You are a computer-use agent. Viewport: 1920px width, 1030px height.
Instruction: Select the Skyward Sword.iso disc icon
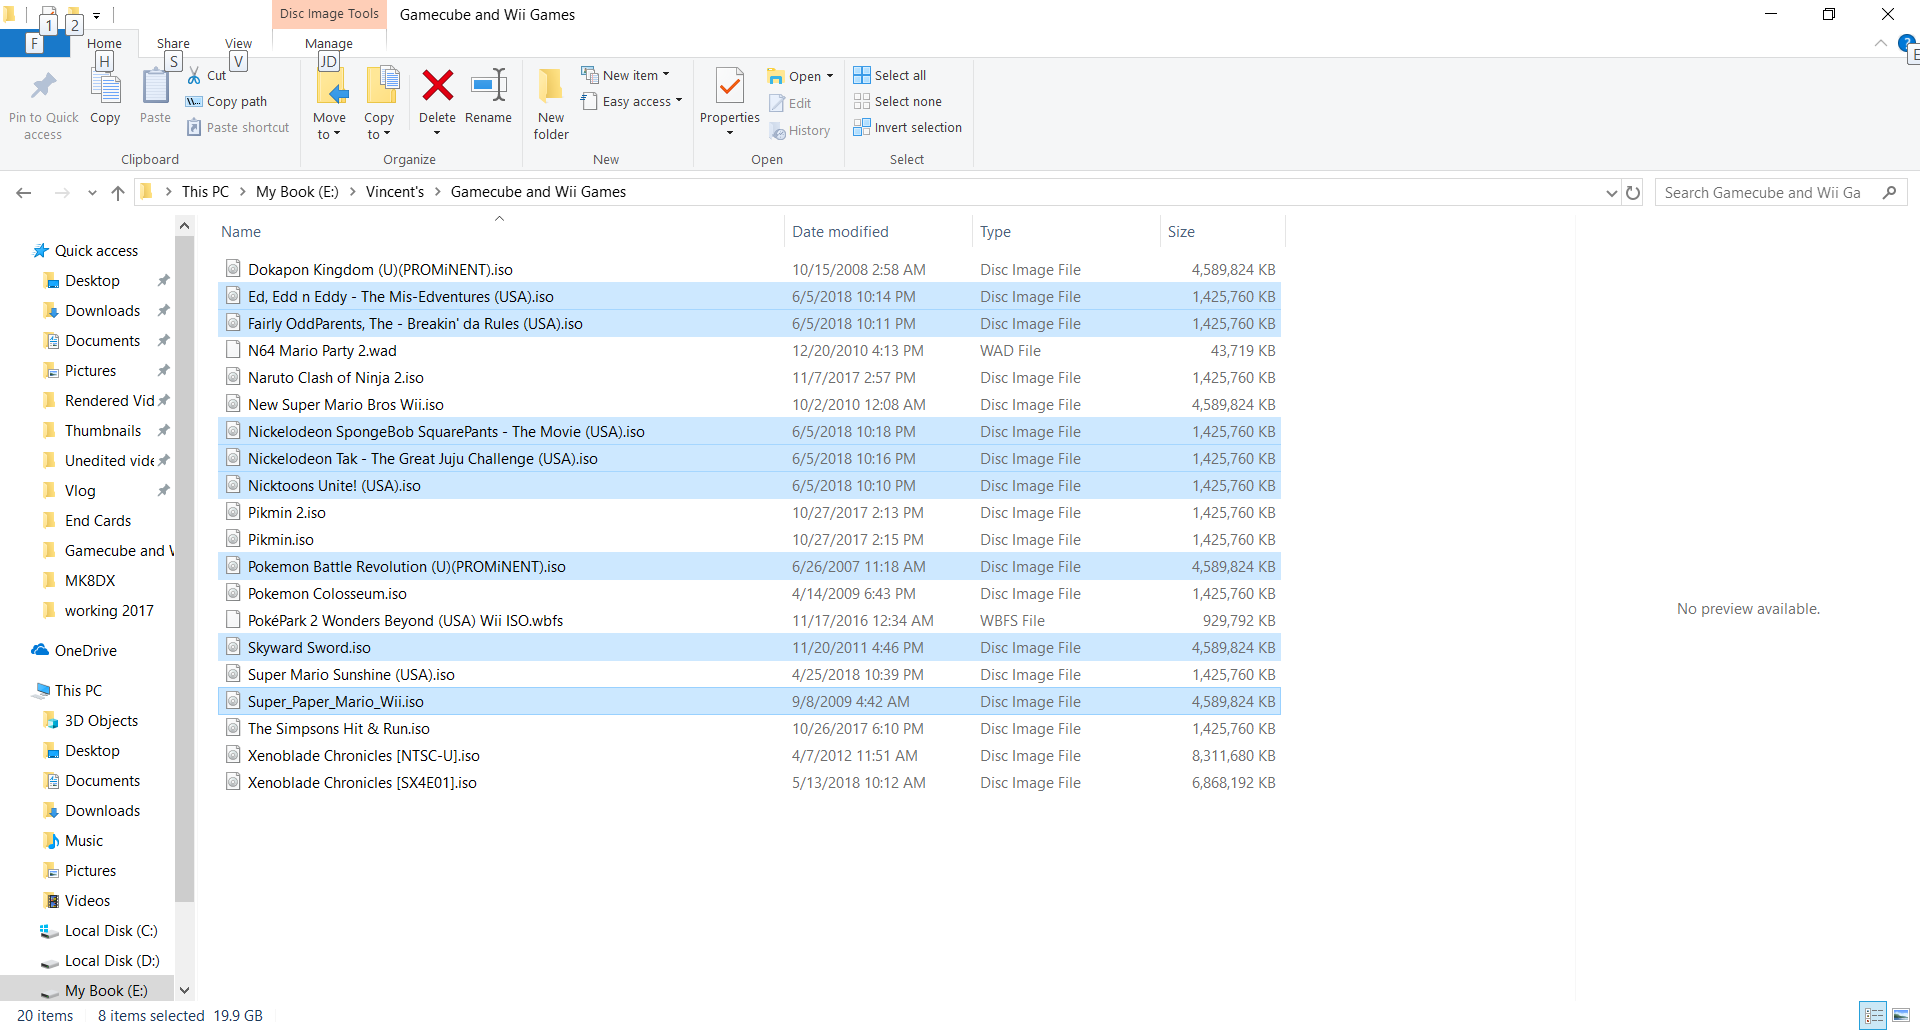click(233, 647)
